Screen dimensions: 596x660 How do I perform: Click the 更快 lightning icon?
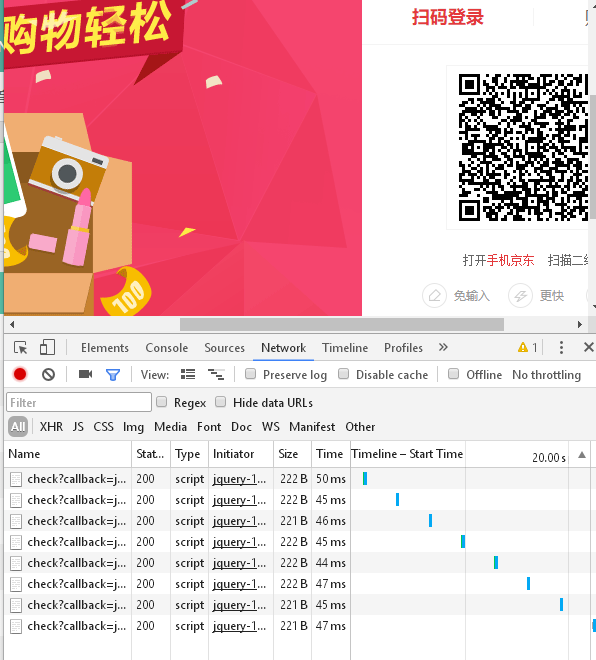520,295
